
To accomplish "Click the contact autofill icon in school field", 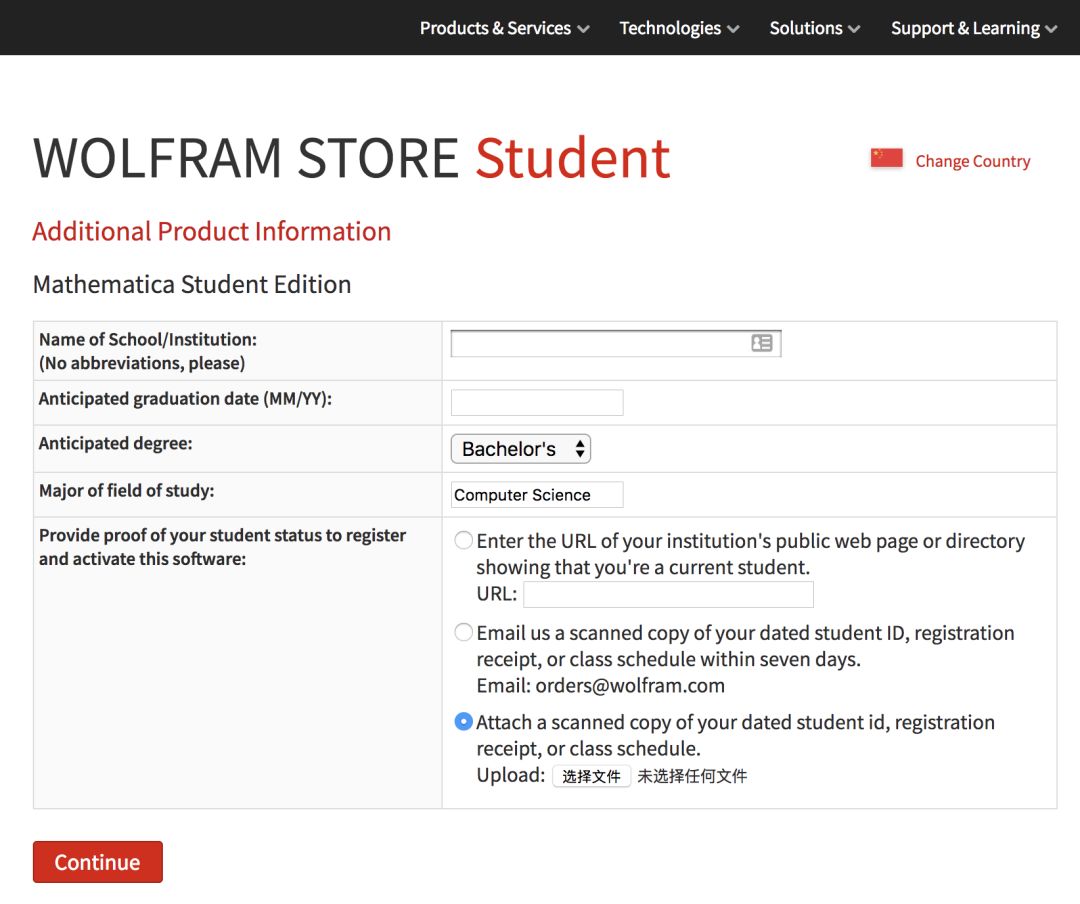I will click(x=762, y=343).
